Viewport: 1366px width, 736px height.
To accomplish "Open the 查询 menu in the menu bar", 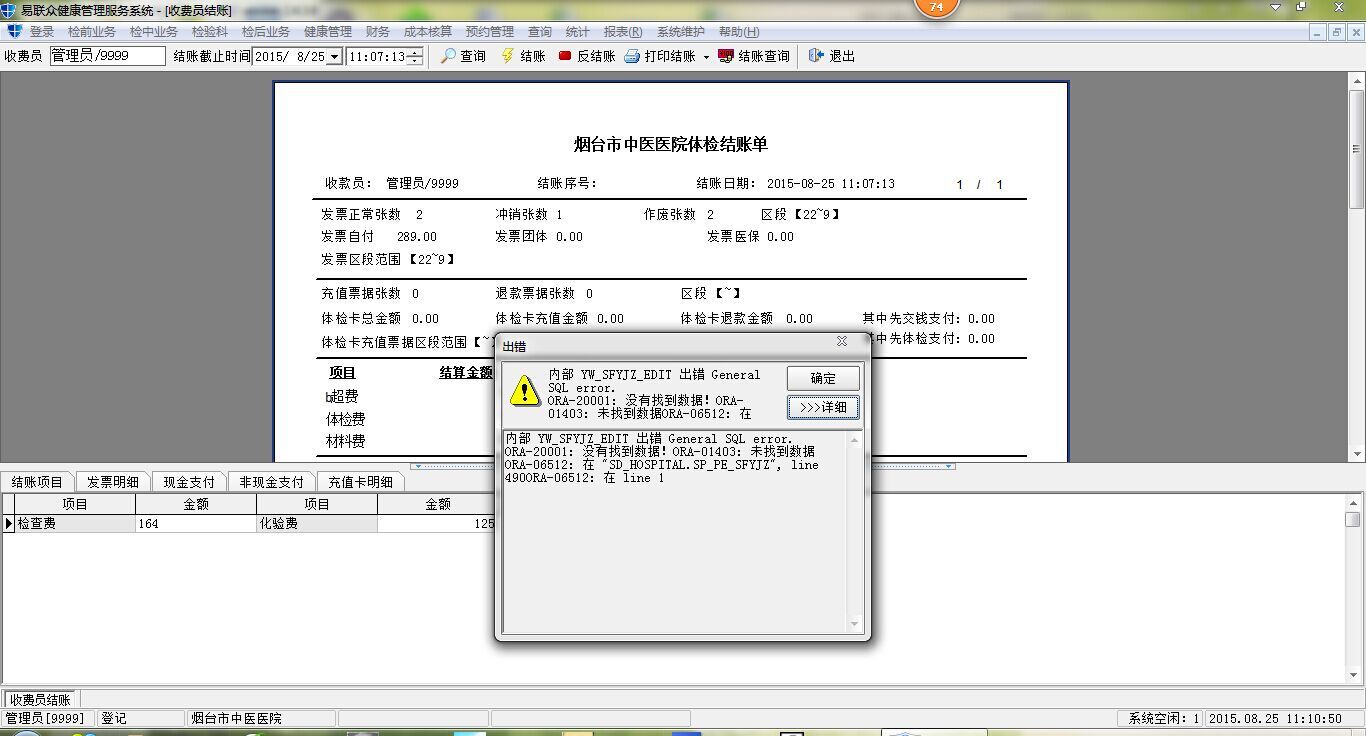I will (540, 32).
